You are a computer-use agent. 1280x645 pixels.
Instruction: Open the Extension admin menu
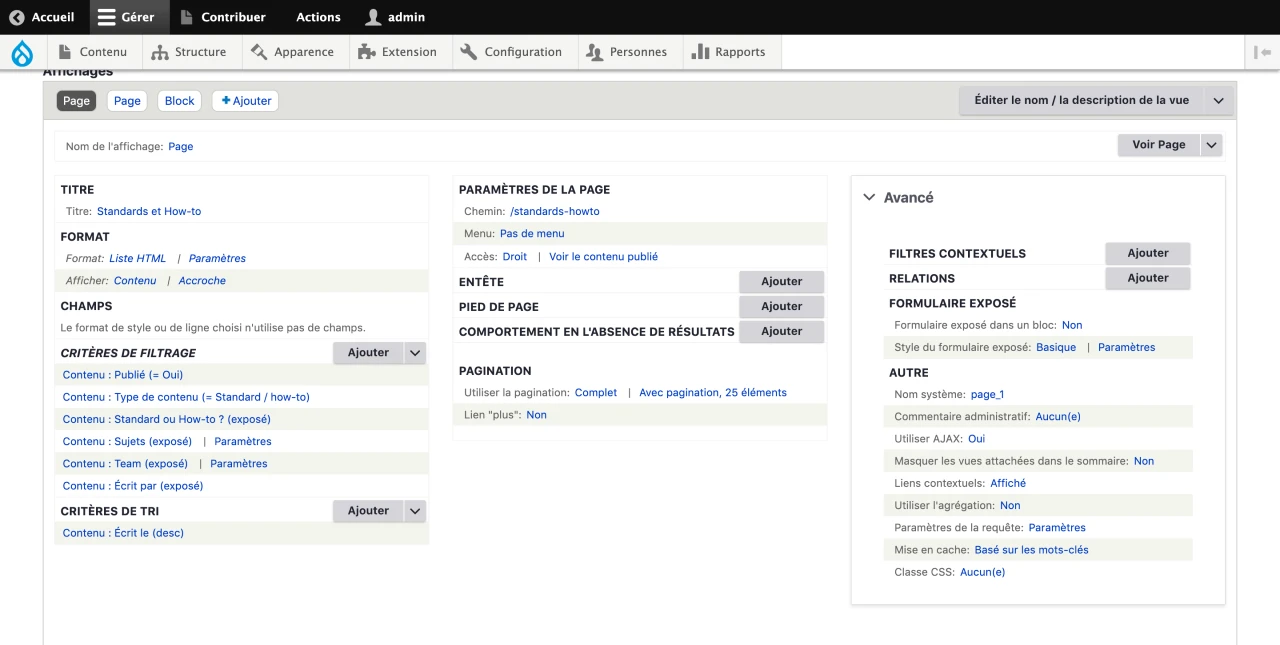click(x=397, y=52)
